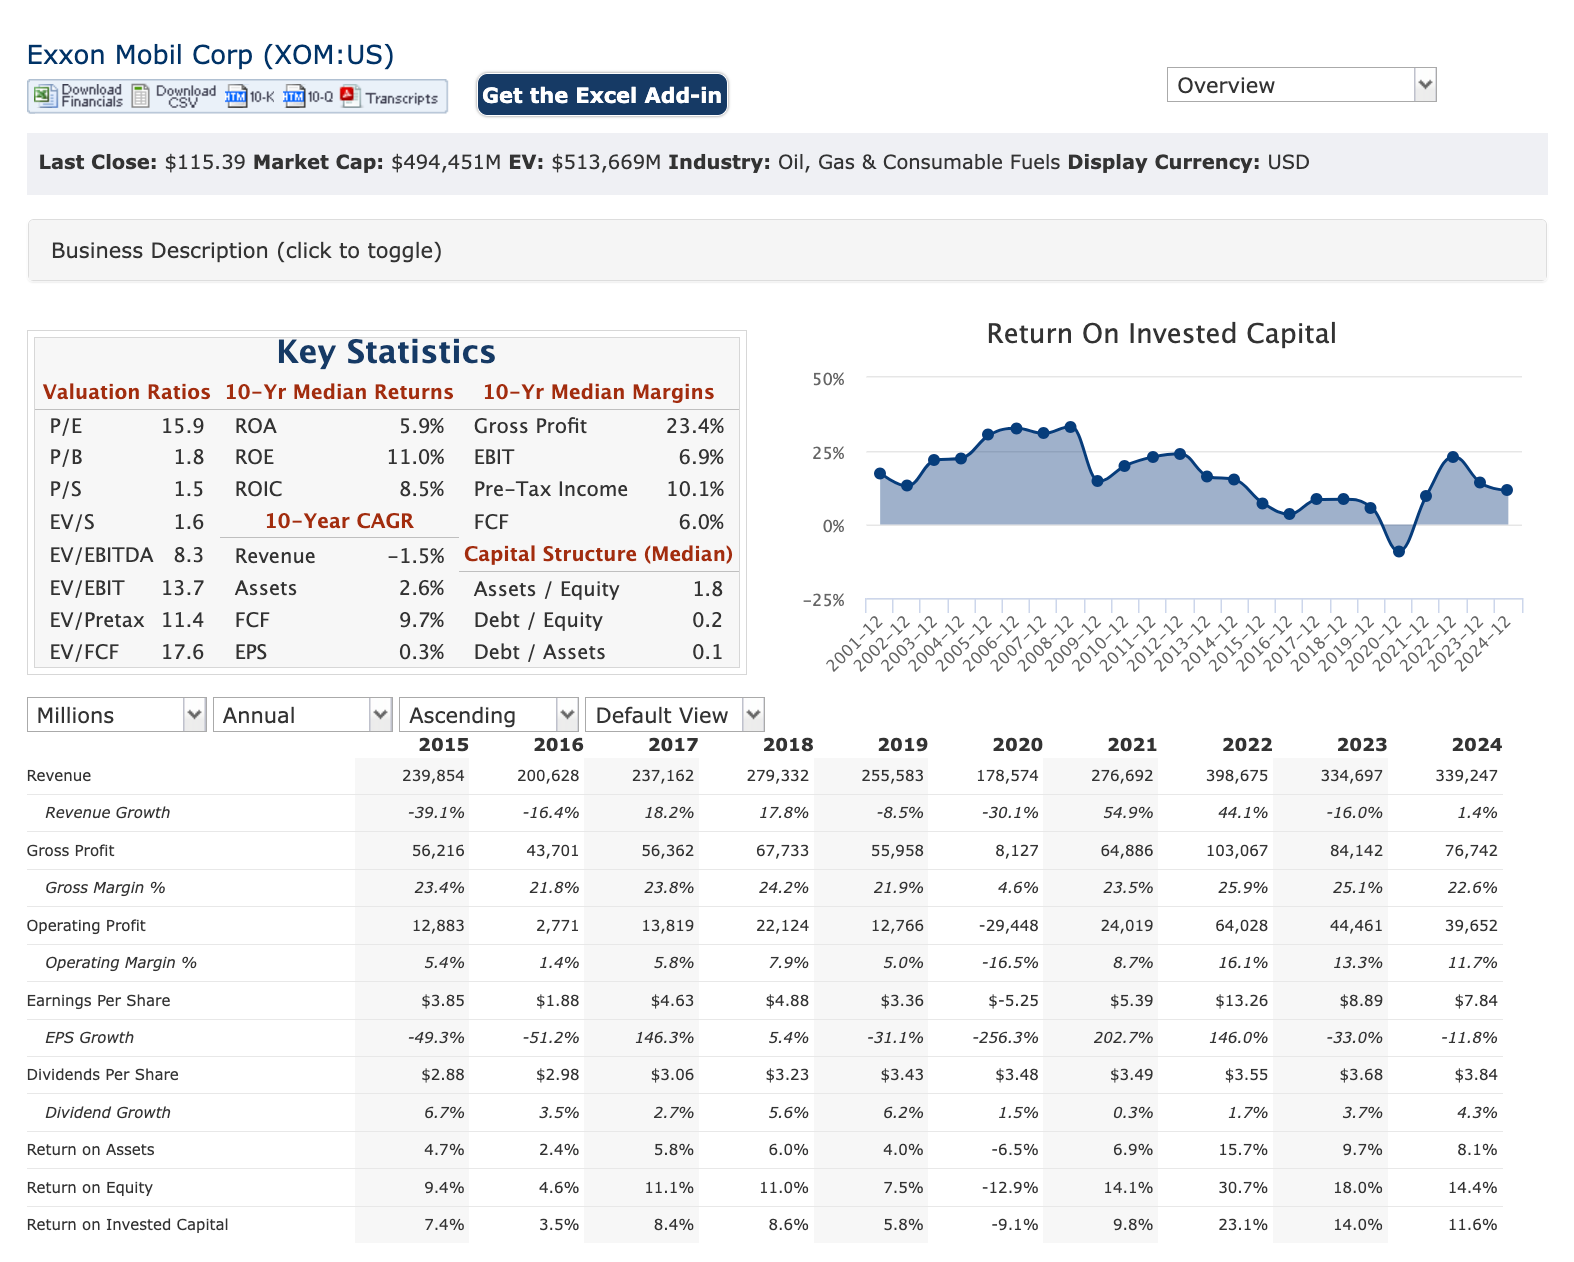Click the Gross Profit margin 23.4% in Key Statistics

[x=695, y=426]
